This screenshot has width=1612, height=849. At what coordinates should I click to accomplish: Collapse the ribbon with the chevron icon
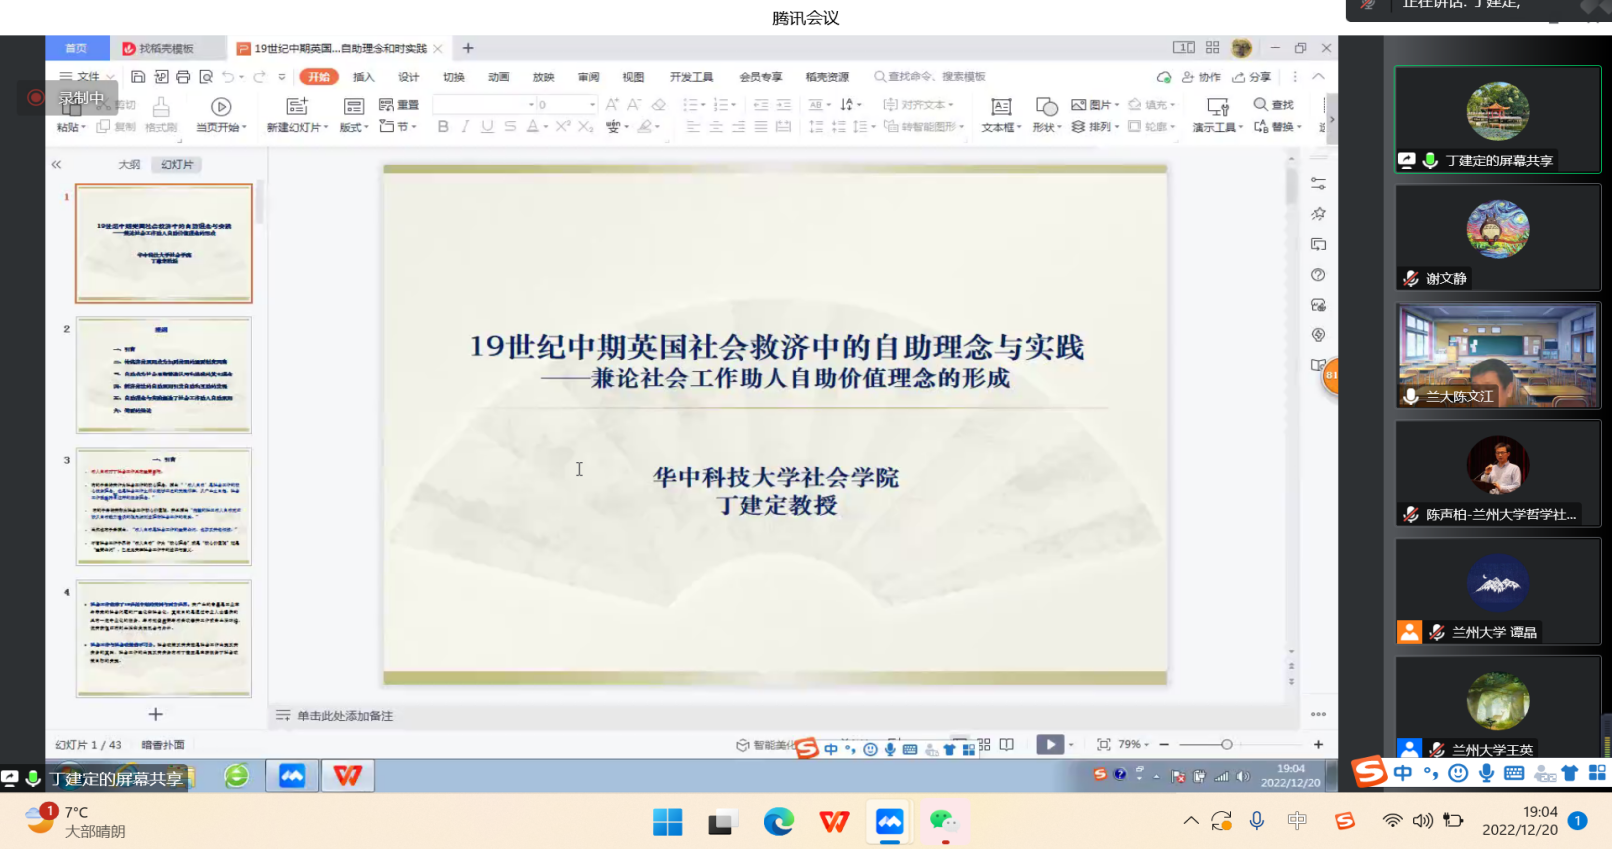tap(1318, 77)
